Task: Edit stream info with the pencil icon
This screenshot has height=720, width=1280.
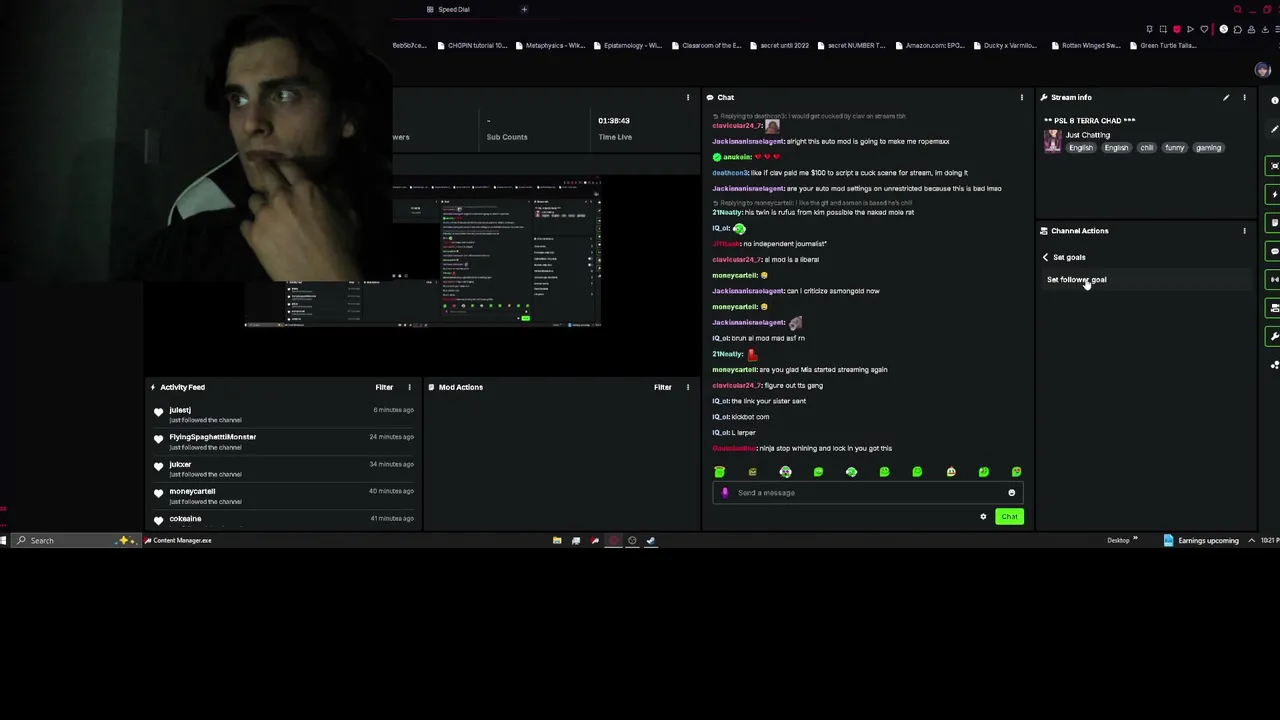Action: pyautogui.click(x=1226, y=98)
